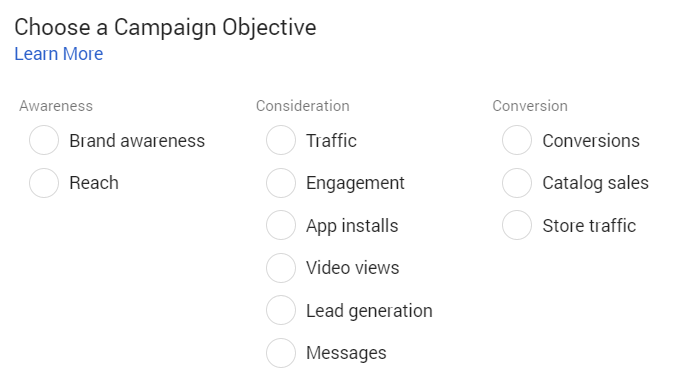Open the Learn More link
This screenshot has width=695, height=386.
click(x=59, y=54)
